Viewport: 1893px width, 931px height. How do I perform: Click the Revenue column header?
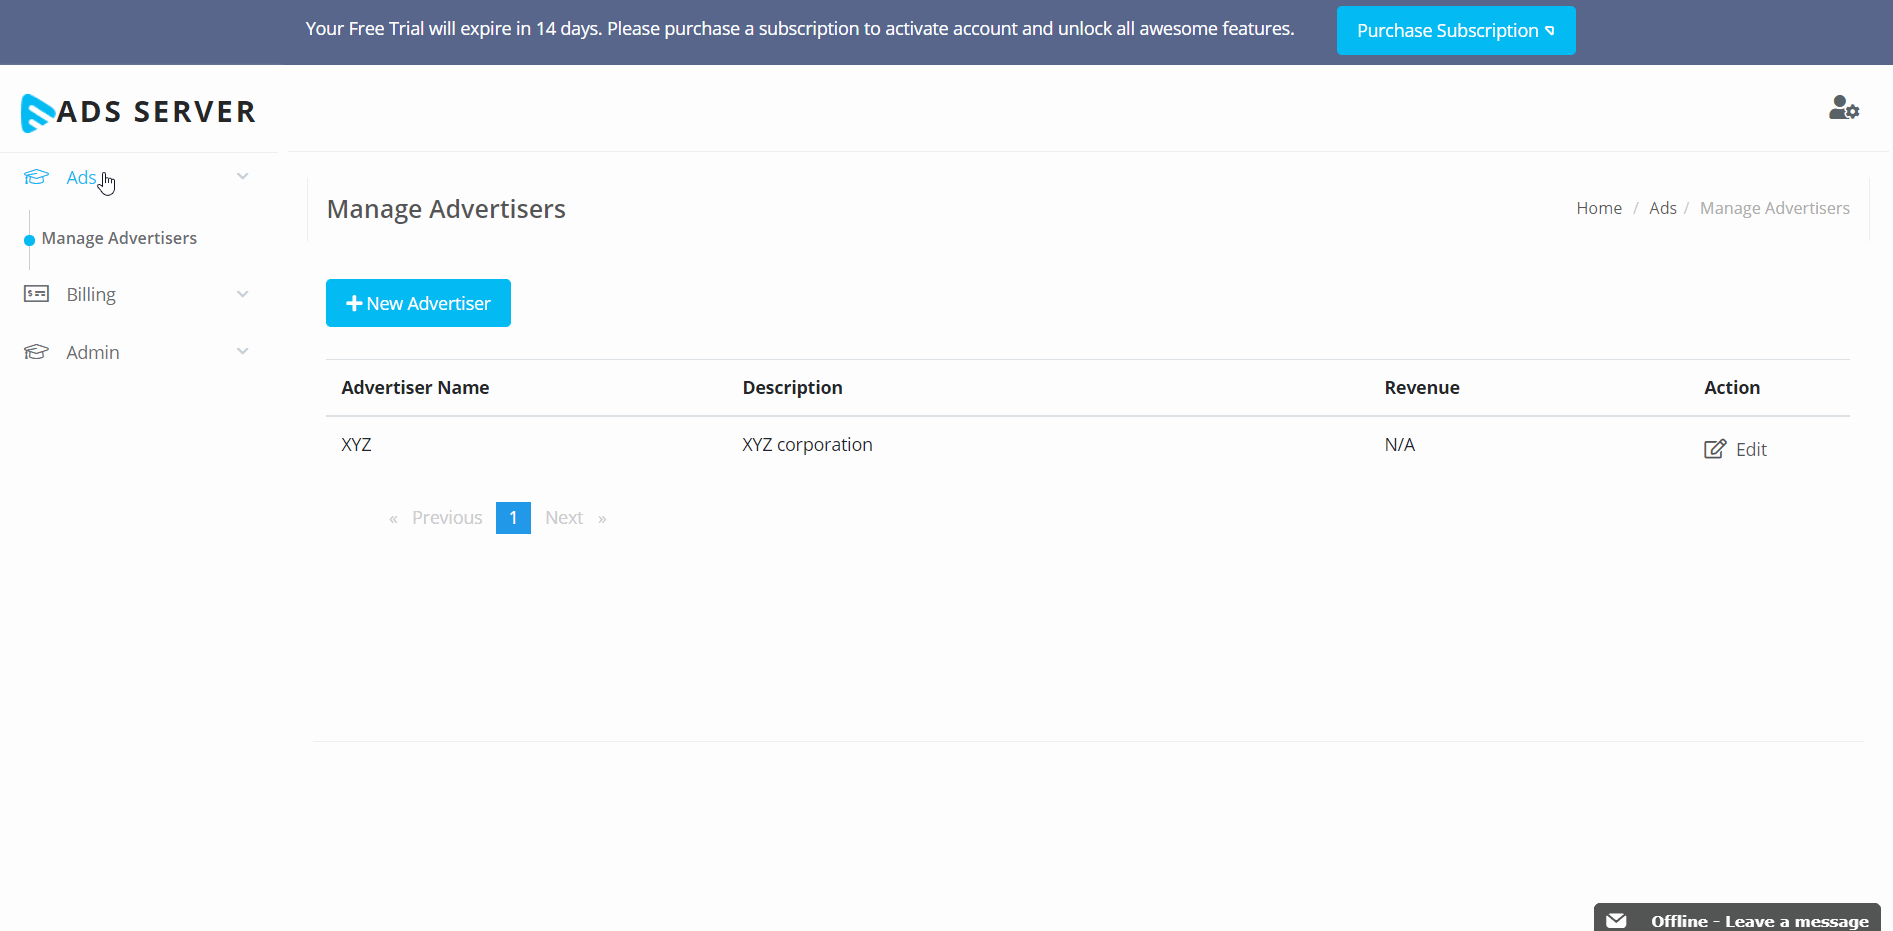[1422, 388]
